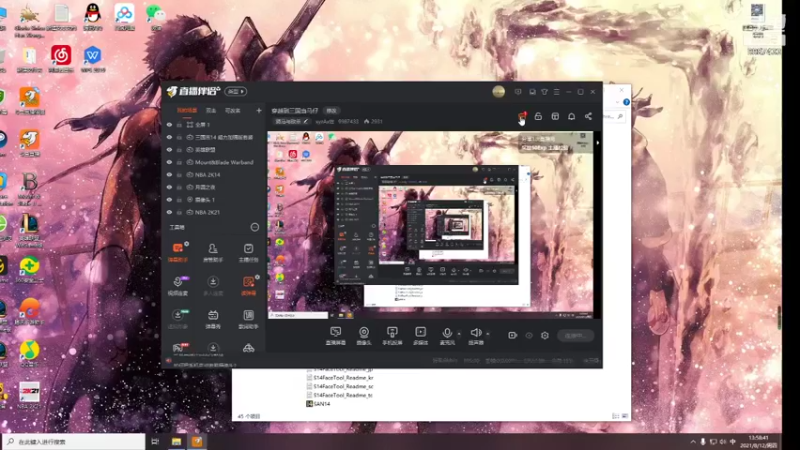Click the unlock padlock icon in header
The image size is (800, 450).
coord(538,116)
